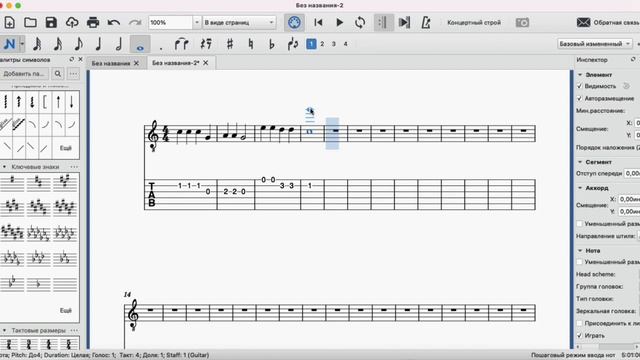Upload score to cloud
The height and width of the screenshot is (360, 640).
click(x=72, y=22)
